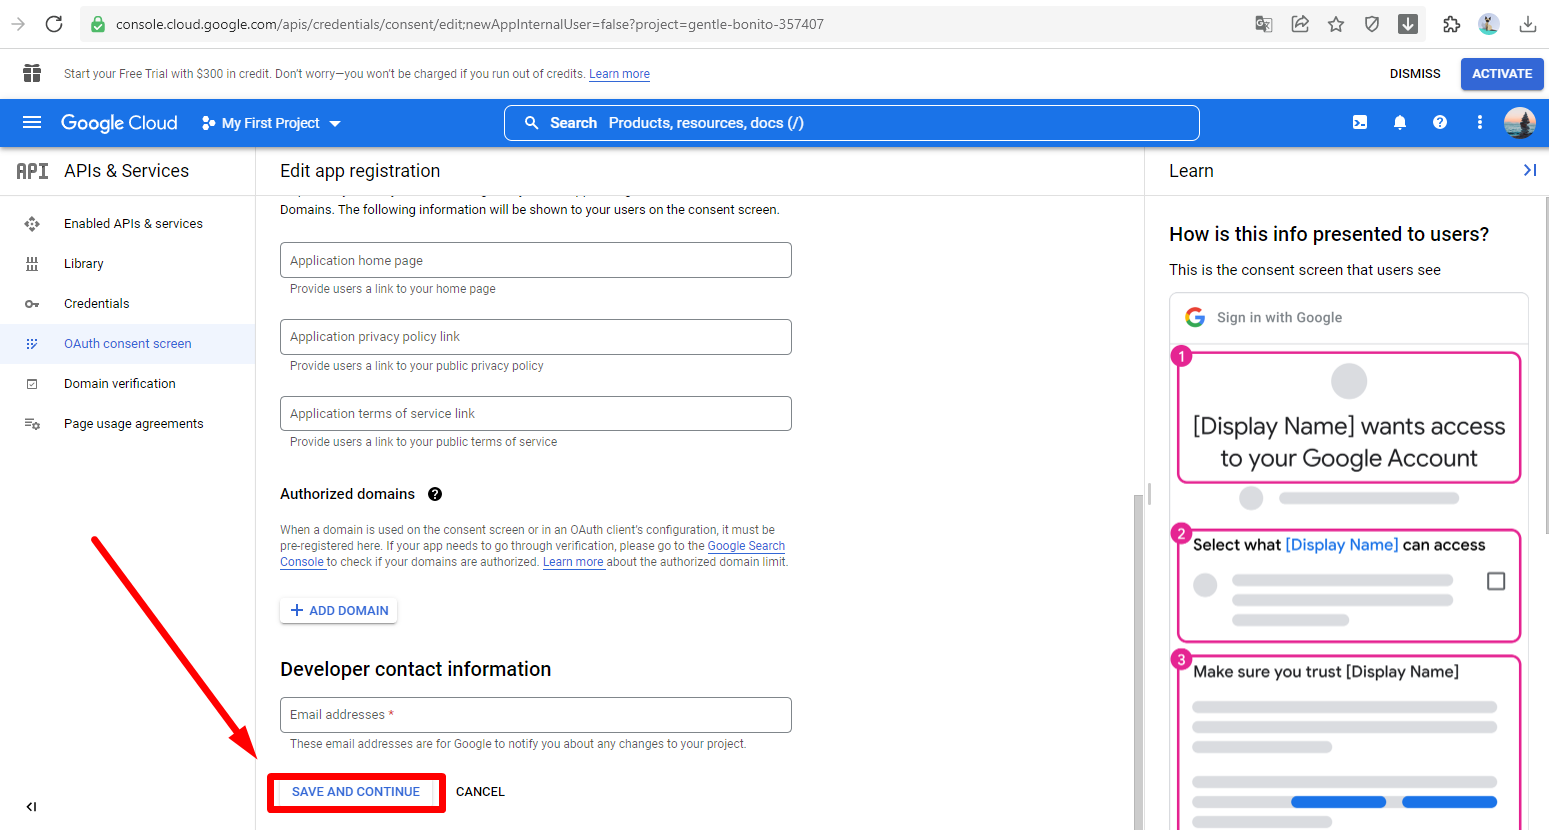Toggle the checkbox in consent preview
Viewport: 1549px width, 830px height.
[x=1496, y=581]
